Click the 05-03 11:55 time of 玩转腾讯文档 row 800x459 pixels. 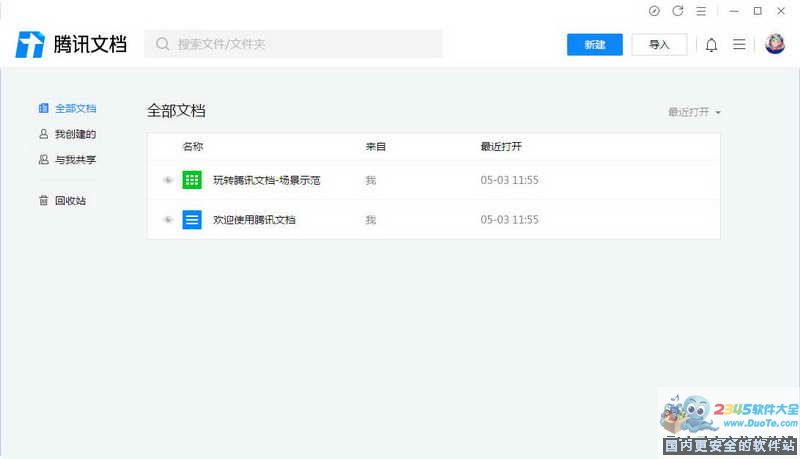[x=509, y=180]
